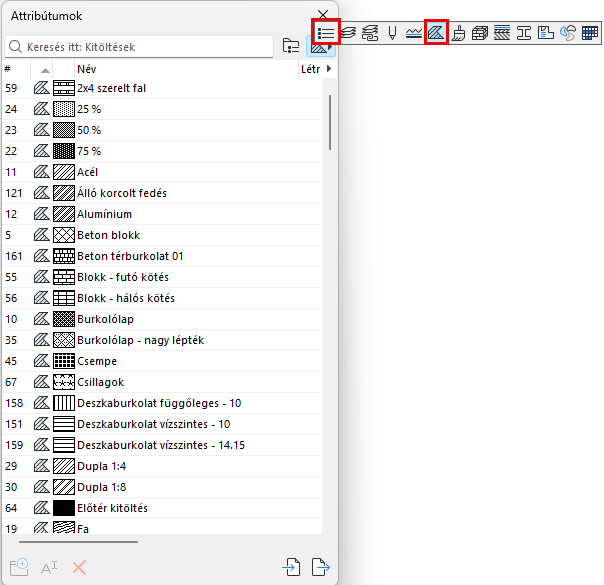The image size is (604, 585).
Task: Click the black Előtér kitöltés swatch
Action: pos(64,508)
